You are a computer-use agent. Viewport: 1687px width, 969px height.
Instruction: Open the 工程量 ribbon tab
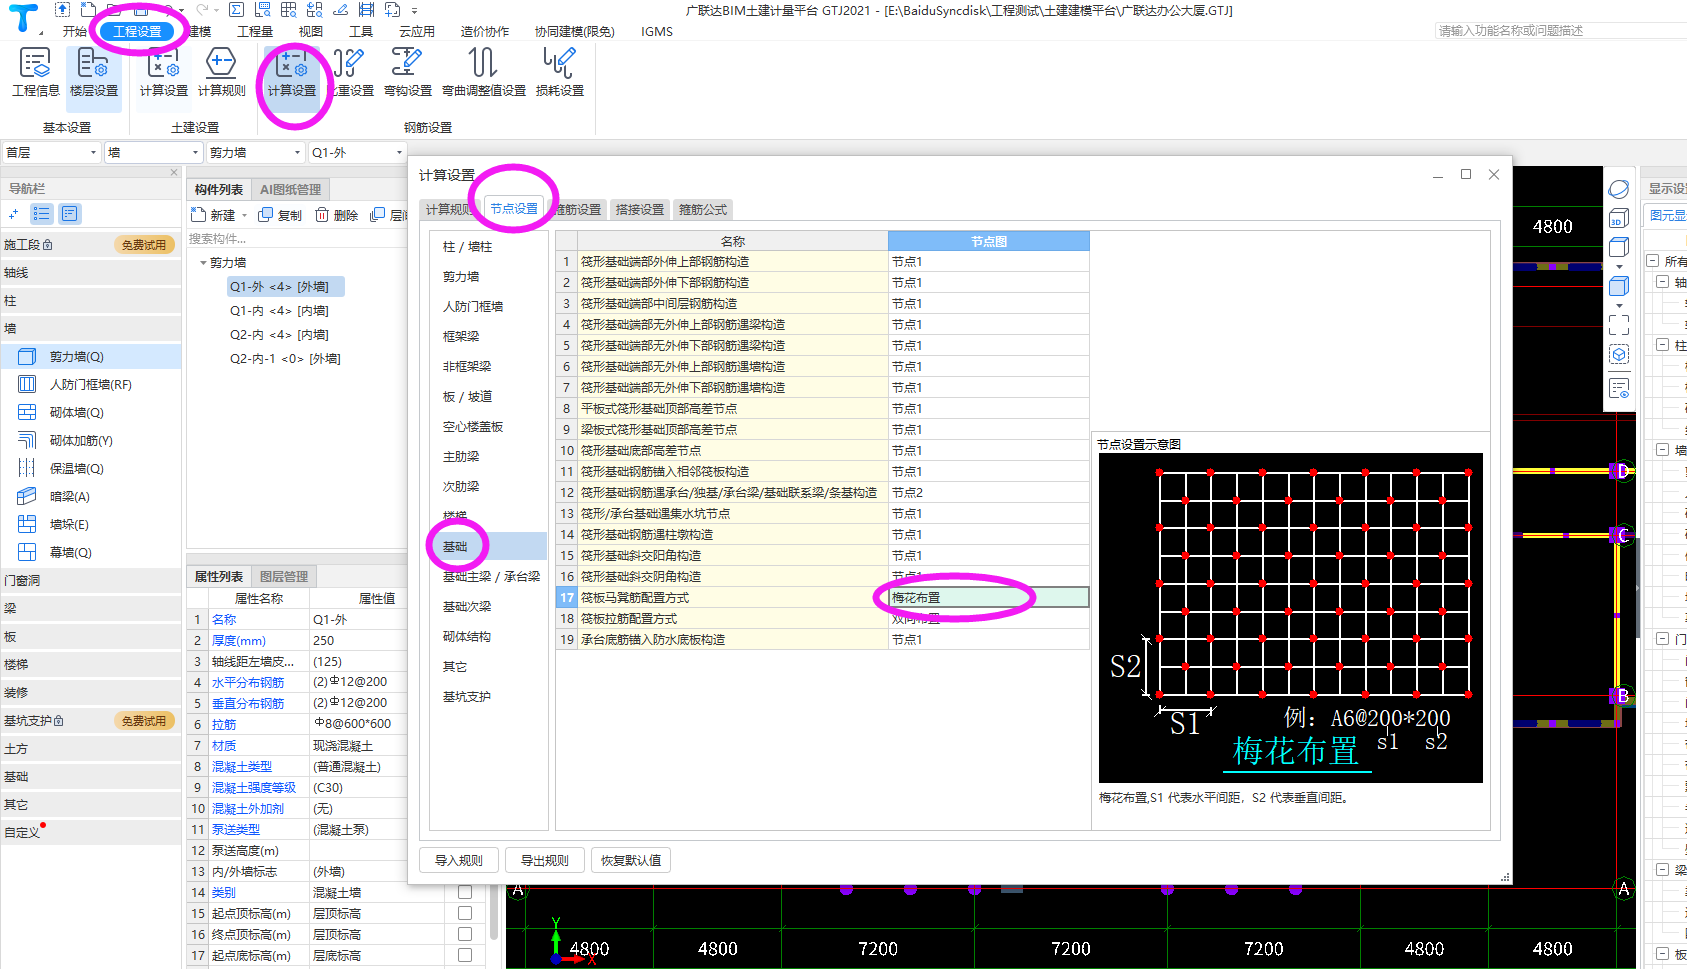[255, 32]
